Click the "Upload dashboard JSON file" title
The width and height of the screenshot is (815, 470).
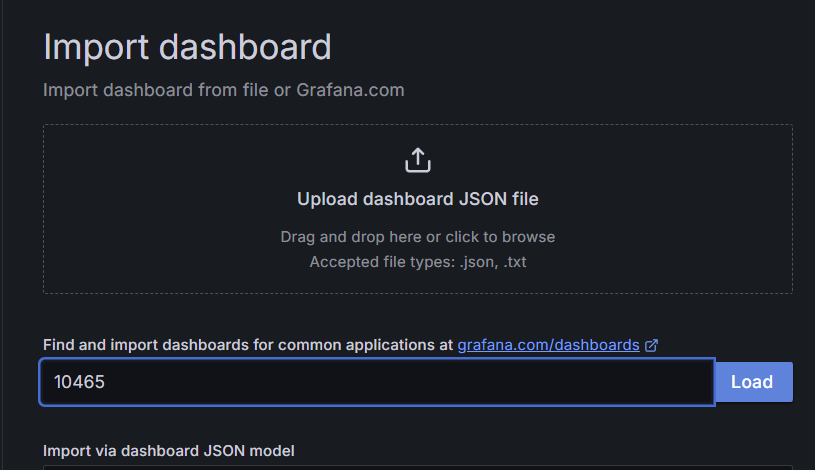418,199
